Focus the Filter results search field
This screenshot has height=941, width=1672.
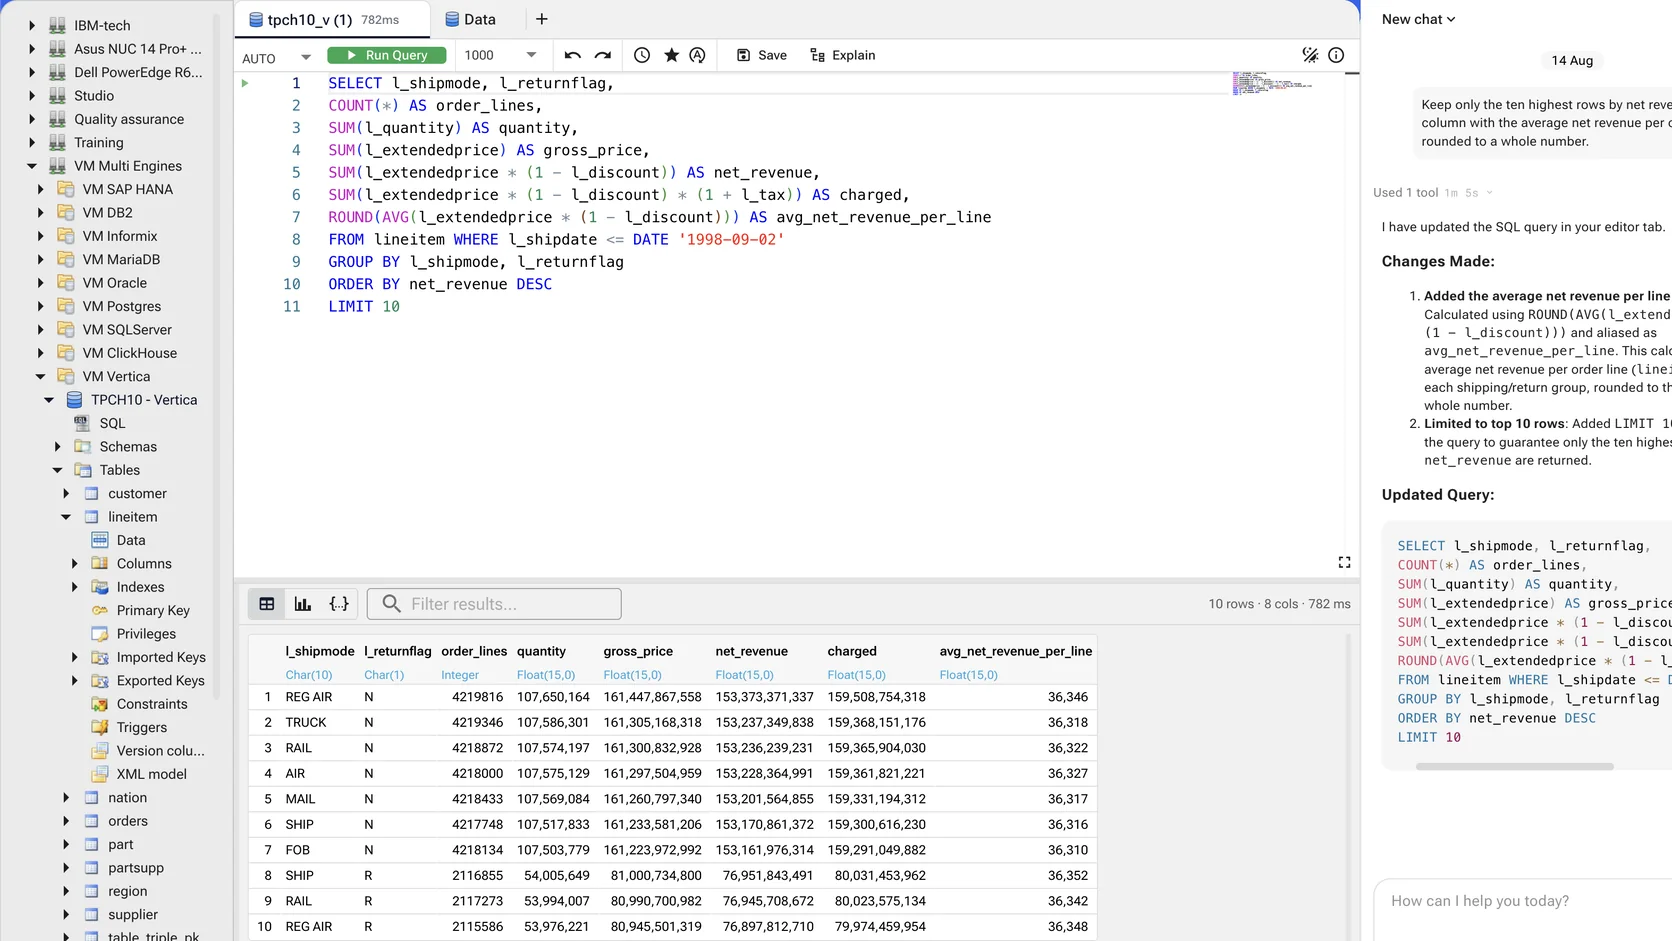point(494,604)
